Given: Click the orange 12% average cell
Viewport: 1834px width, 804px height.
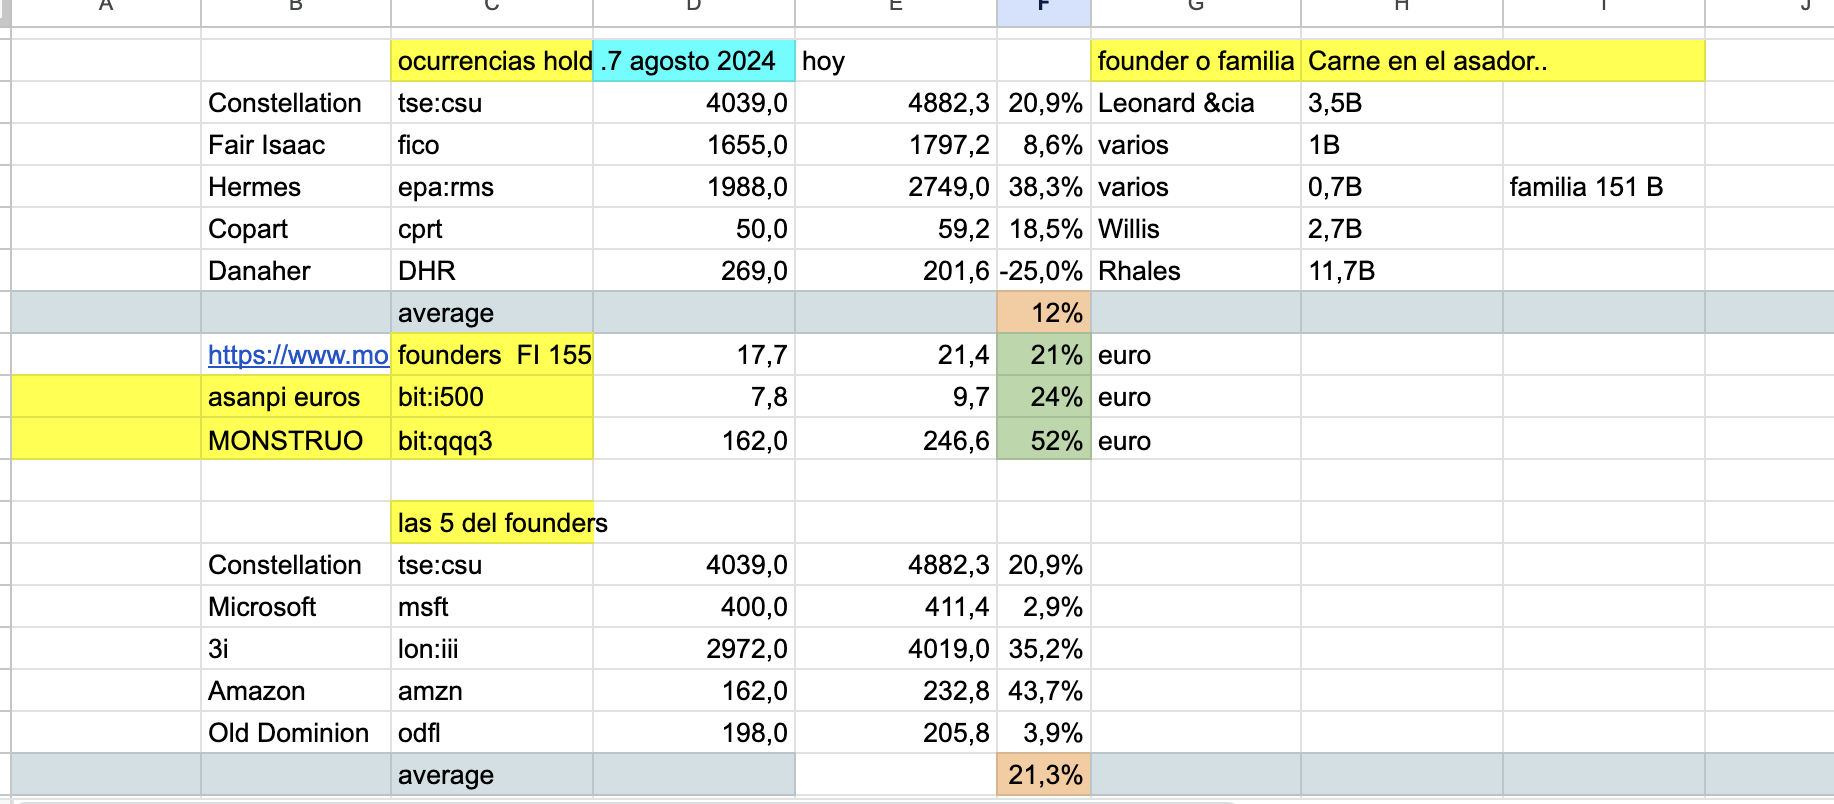Looking at the screenshot, I should pos(1044,313).
